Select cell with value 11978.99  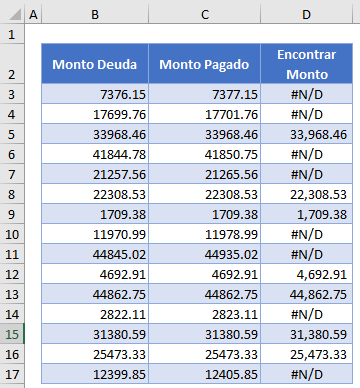click(205, 234)
